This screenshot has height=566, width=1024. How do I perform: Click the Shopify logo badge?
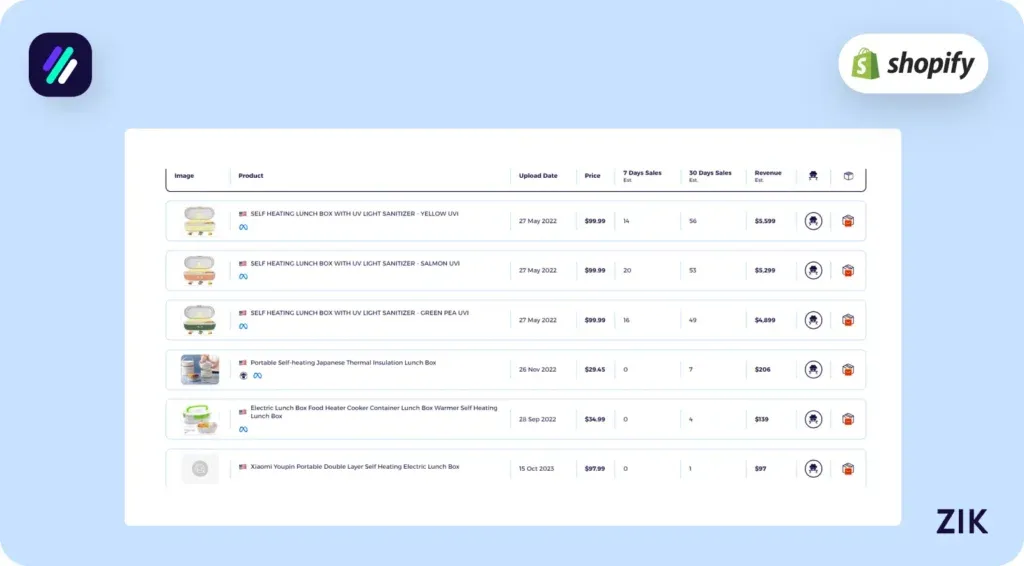pyautogui.click(x=913, y=64)
